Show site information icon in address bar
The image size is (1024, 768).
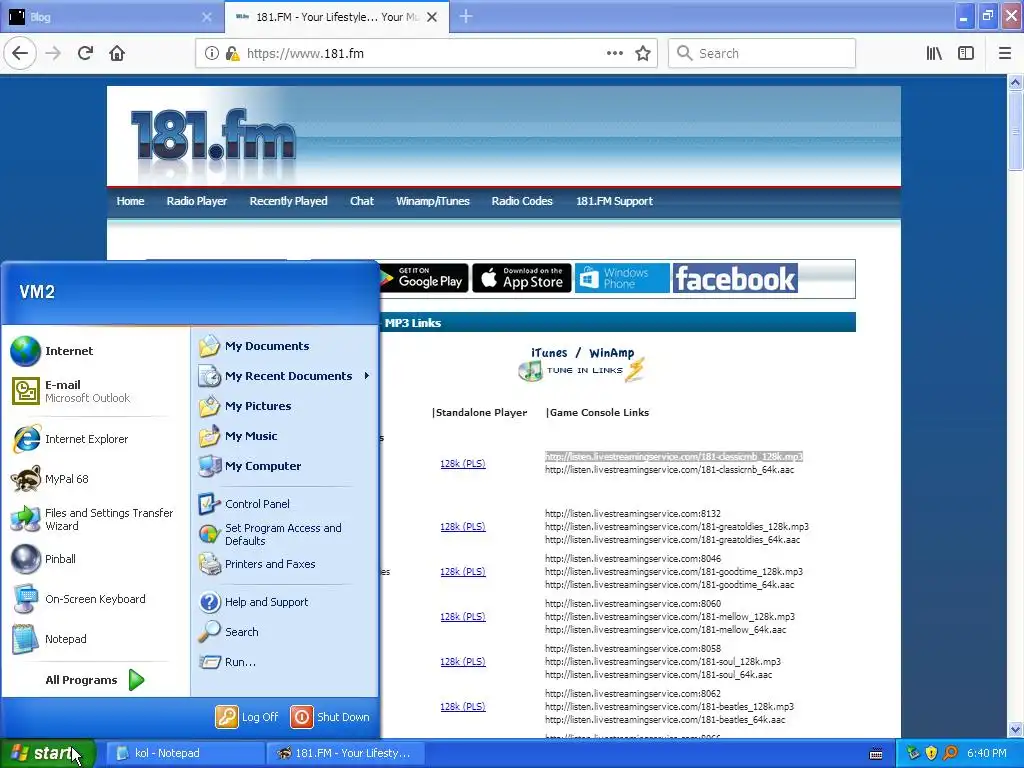(x=212, y=53)
